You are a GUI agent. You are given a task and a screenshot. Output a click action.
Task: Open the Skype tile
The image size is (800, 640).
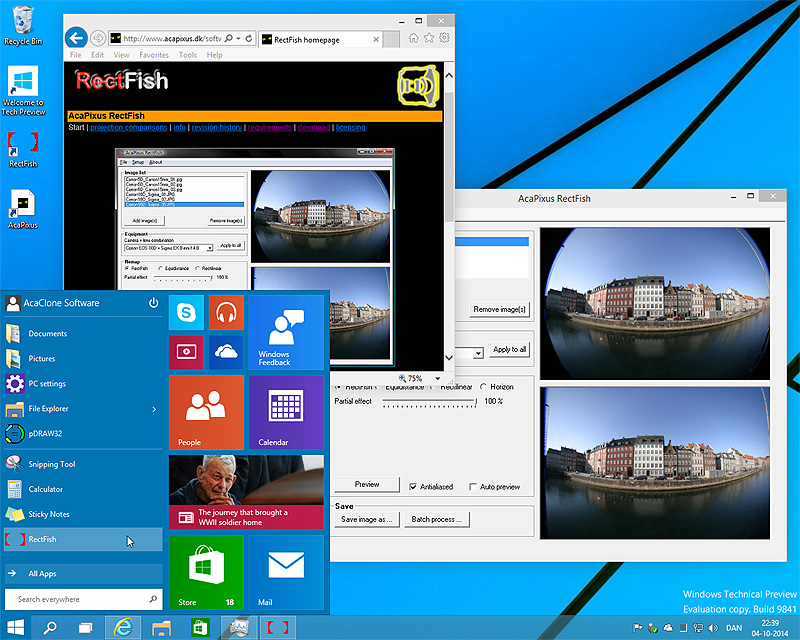coord(186,312)
